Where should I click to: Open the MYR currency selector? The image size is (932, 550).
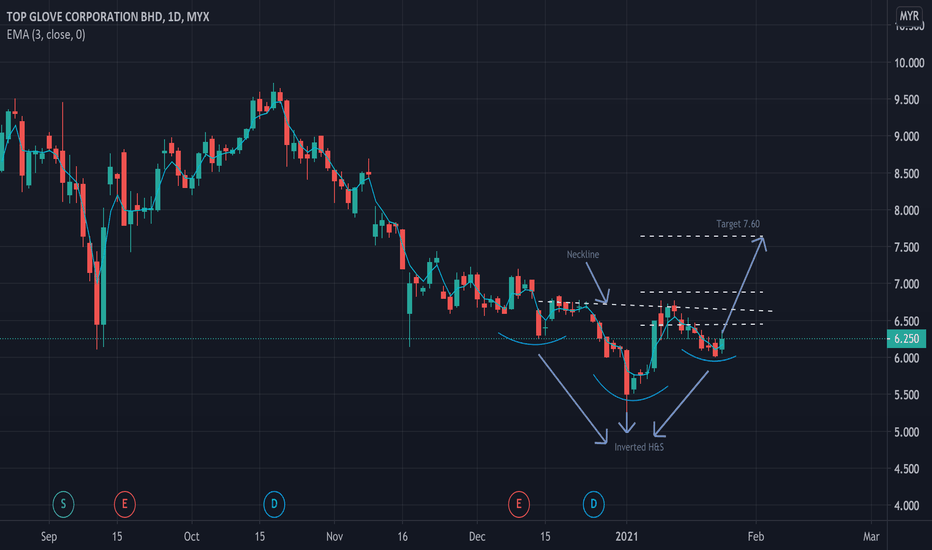[x=909, y=16]
